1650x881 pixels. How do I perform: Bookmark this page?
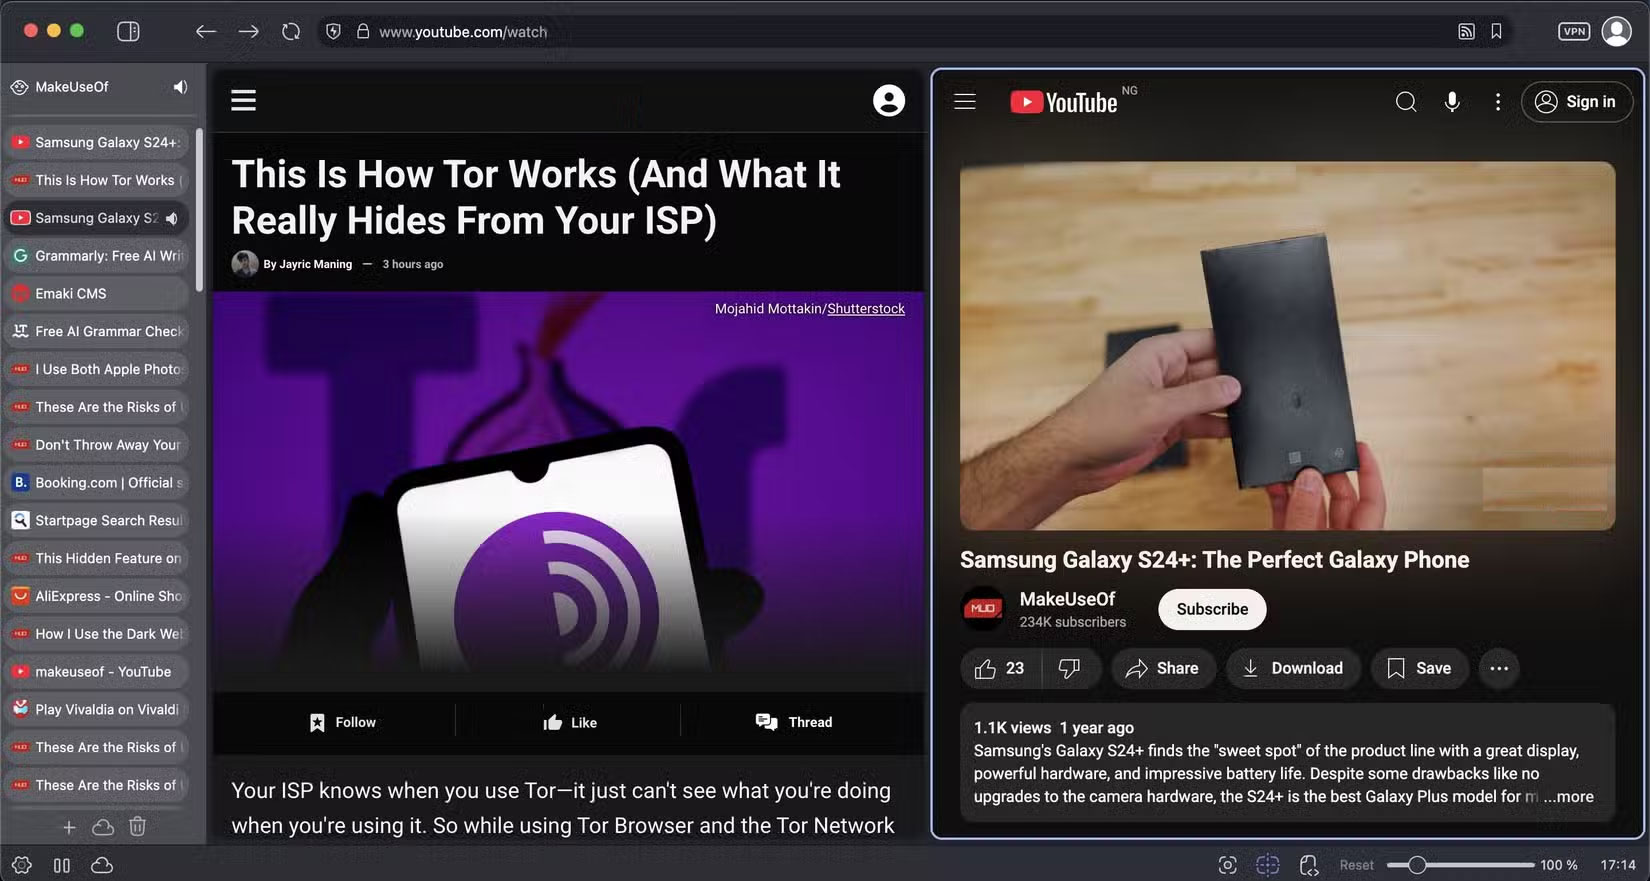click(x=1496, y=31)
